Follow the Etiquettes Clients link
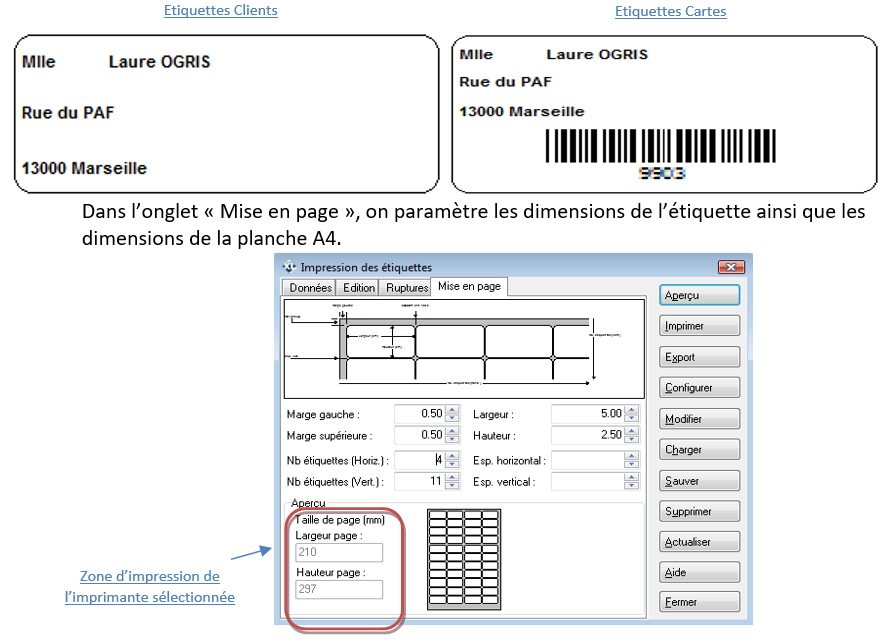This screenshot has width=892, height=643. point(220,11)
